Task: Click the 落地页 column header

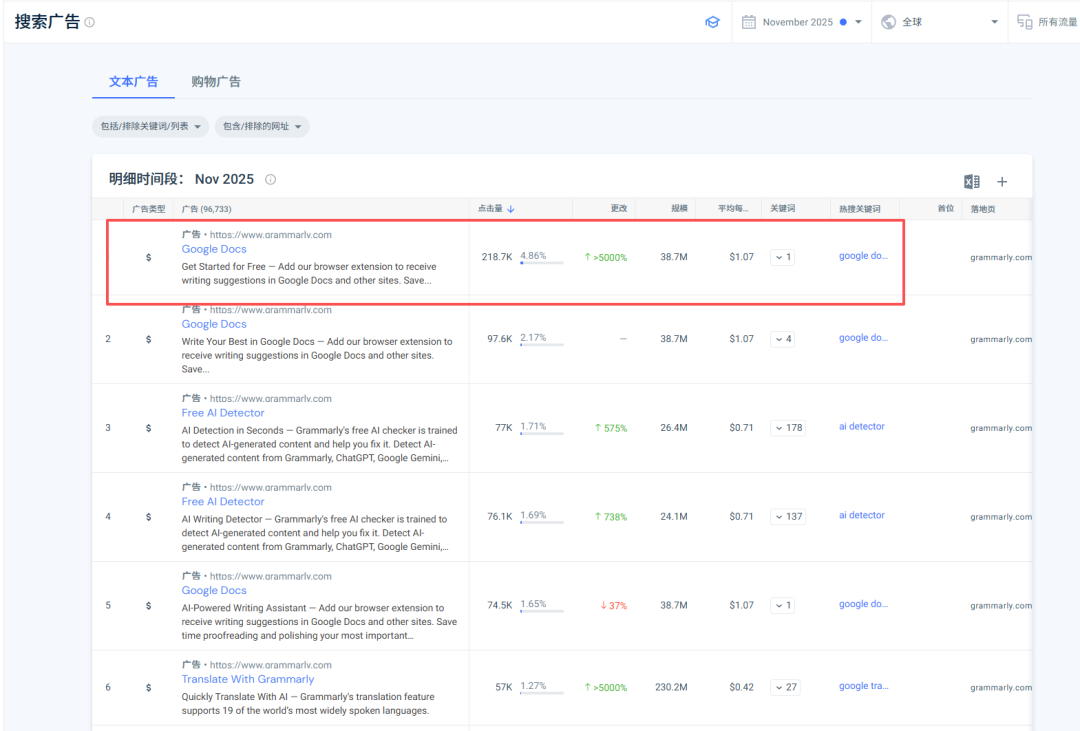Action: point(983,209)
